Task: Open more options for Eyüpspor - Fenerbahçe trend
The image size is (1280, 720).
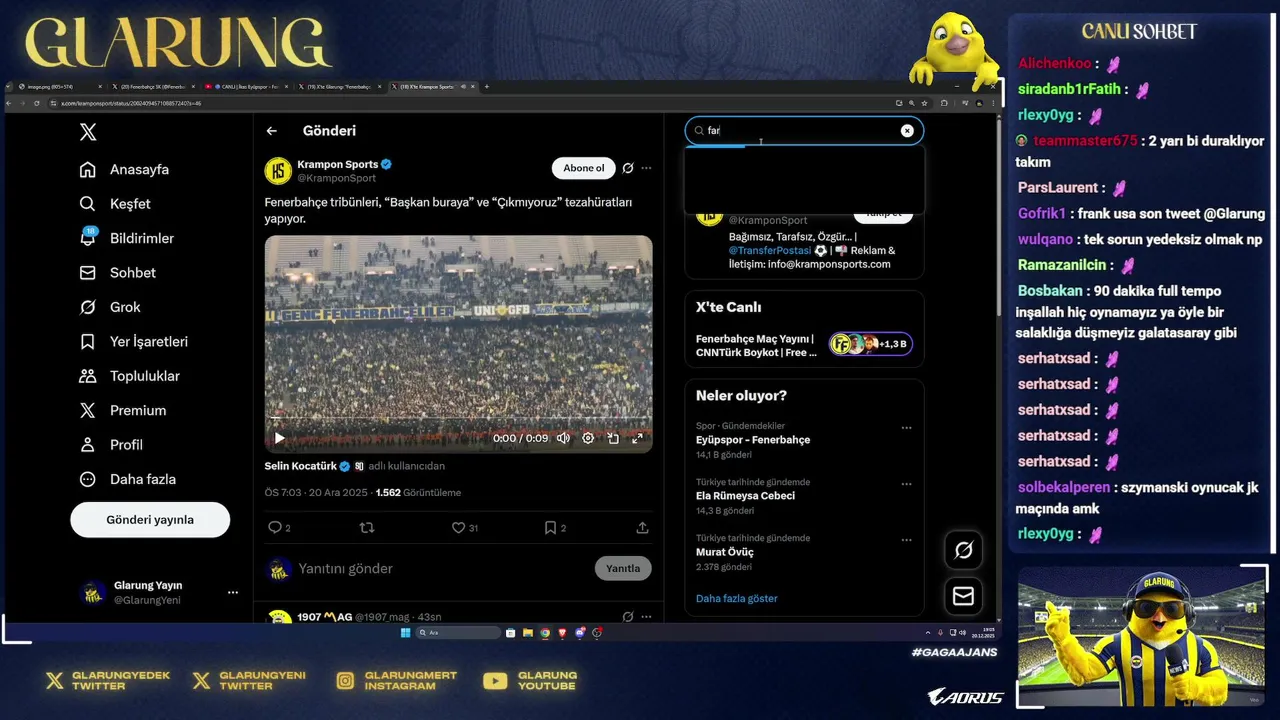Action: [906, 428]
